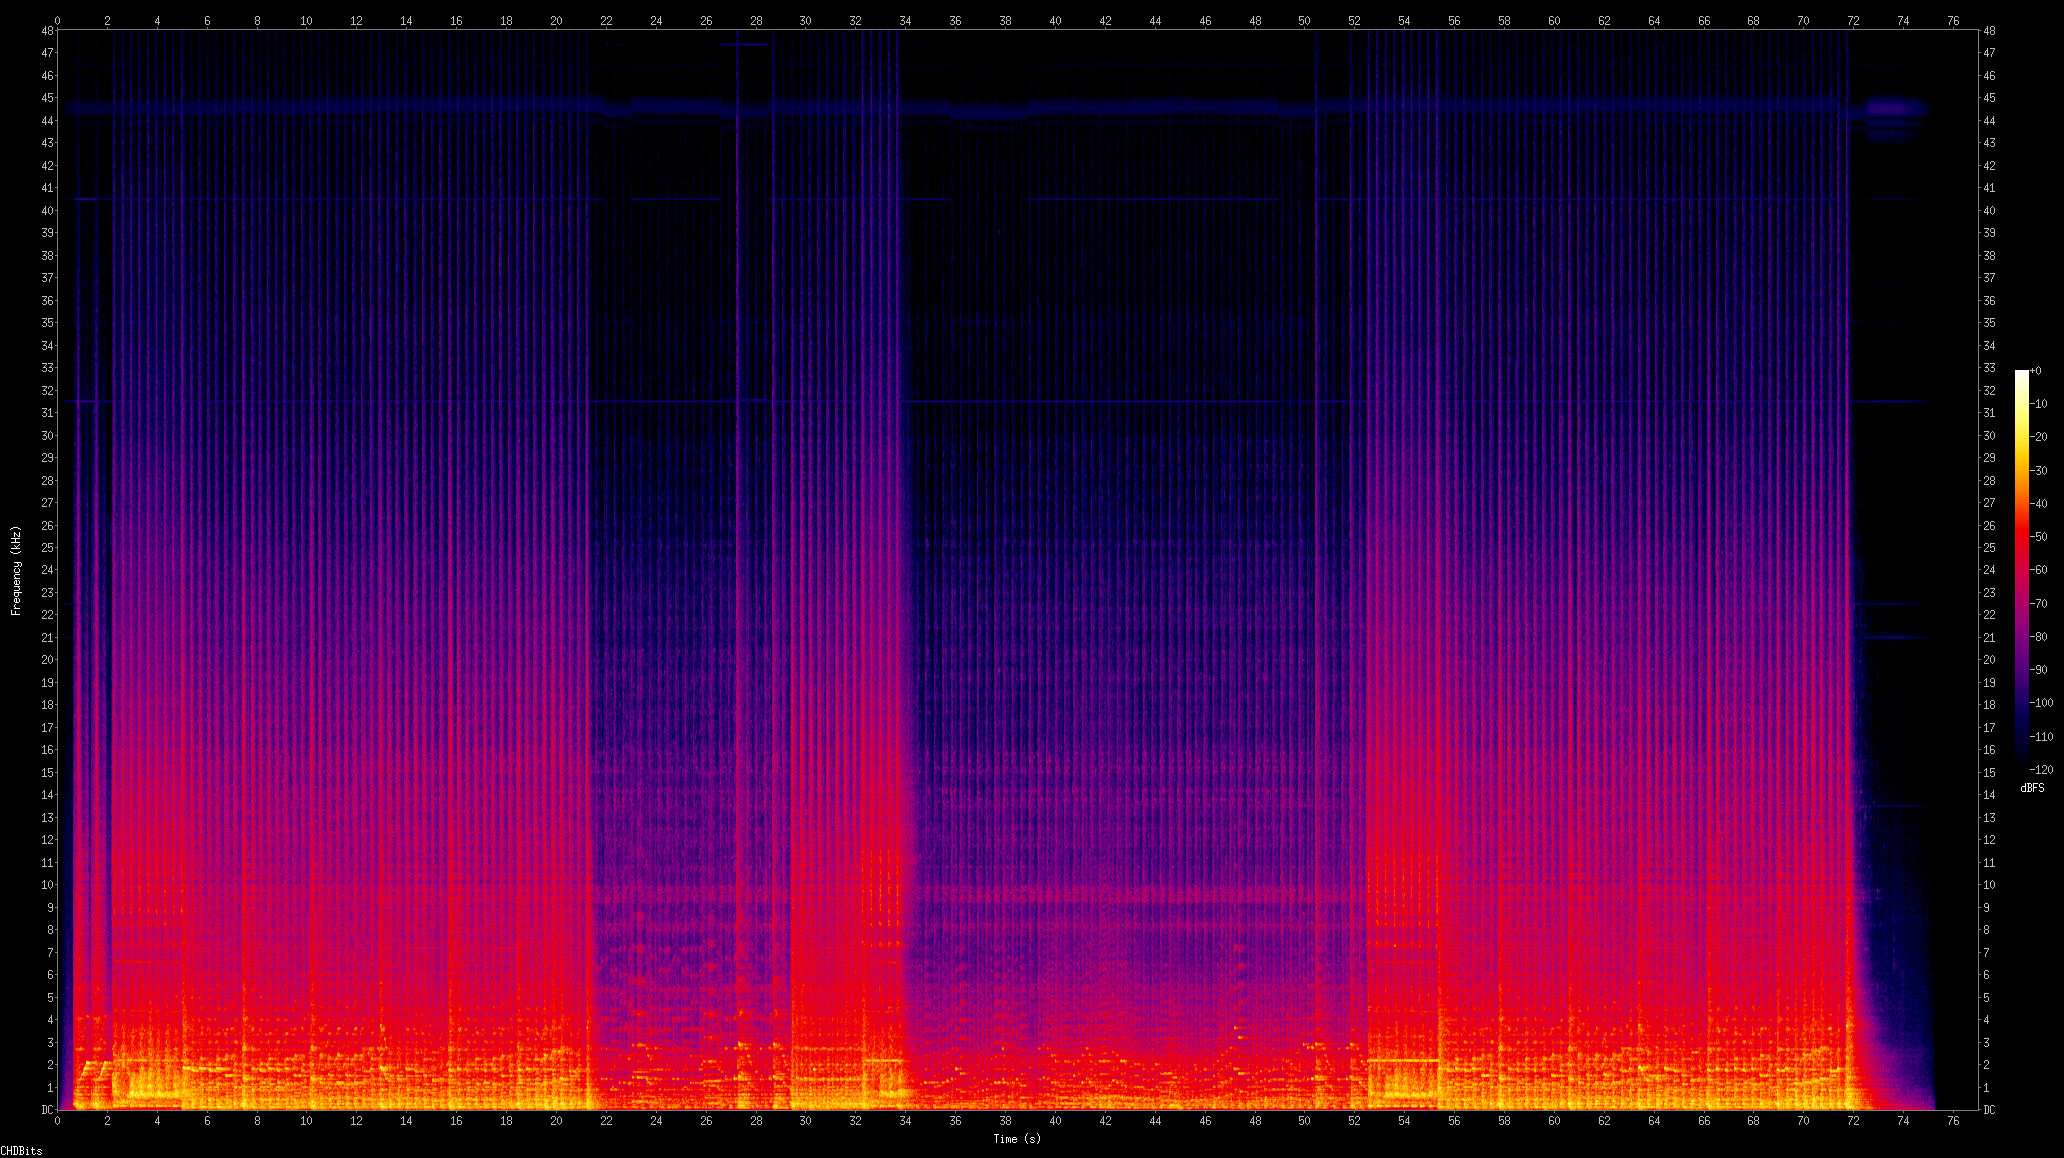2064x1158 pixels.
Task: Click the -120 label on dBFS legend
Action: coord(2042,770)
